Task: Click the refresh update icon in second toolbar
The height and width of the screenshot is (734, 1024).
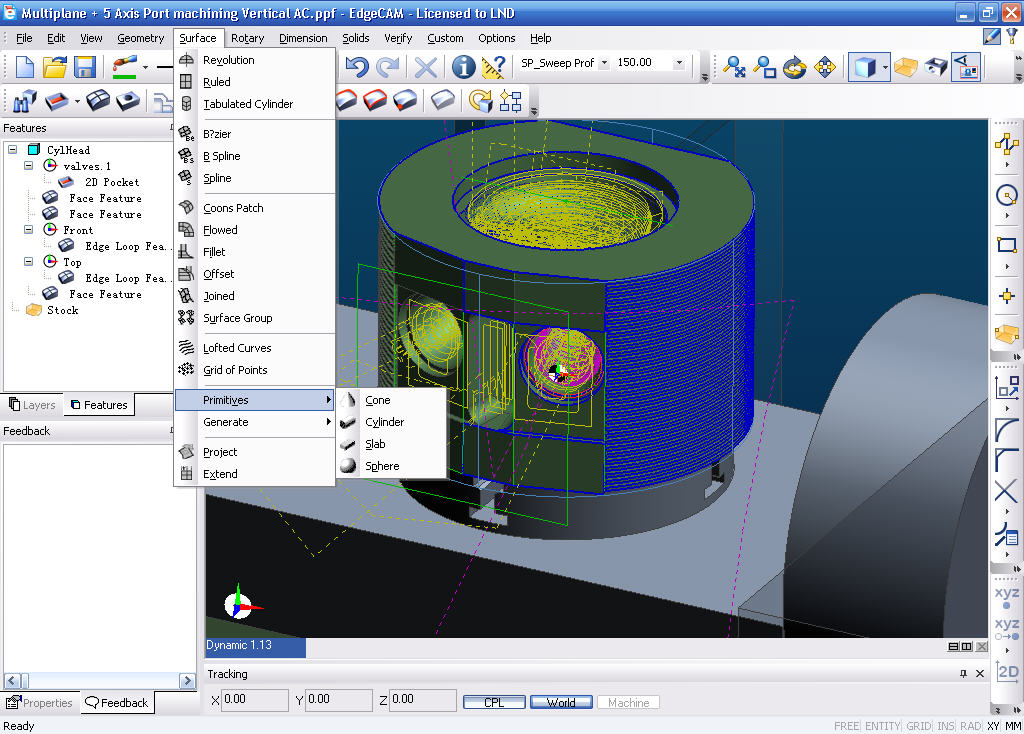Action: [x=480, y=101]
